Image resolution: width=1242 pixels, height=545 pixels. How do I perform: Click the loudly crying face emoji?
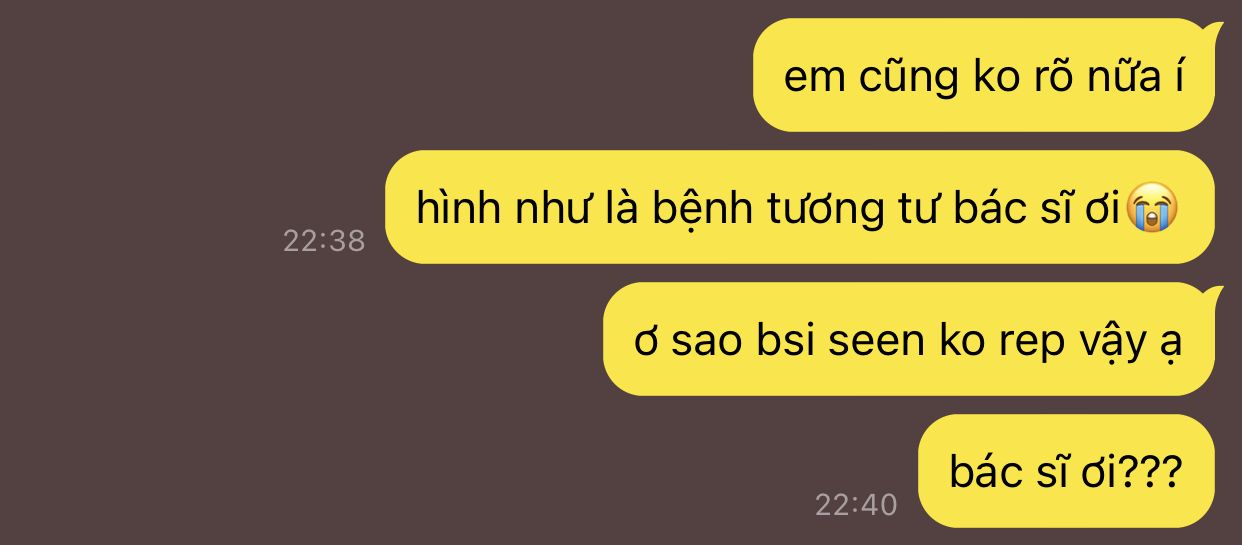[1152, 209]
